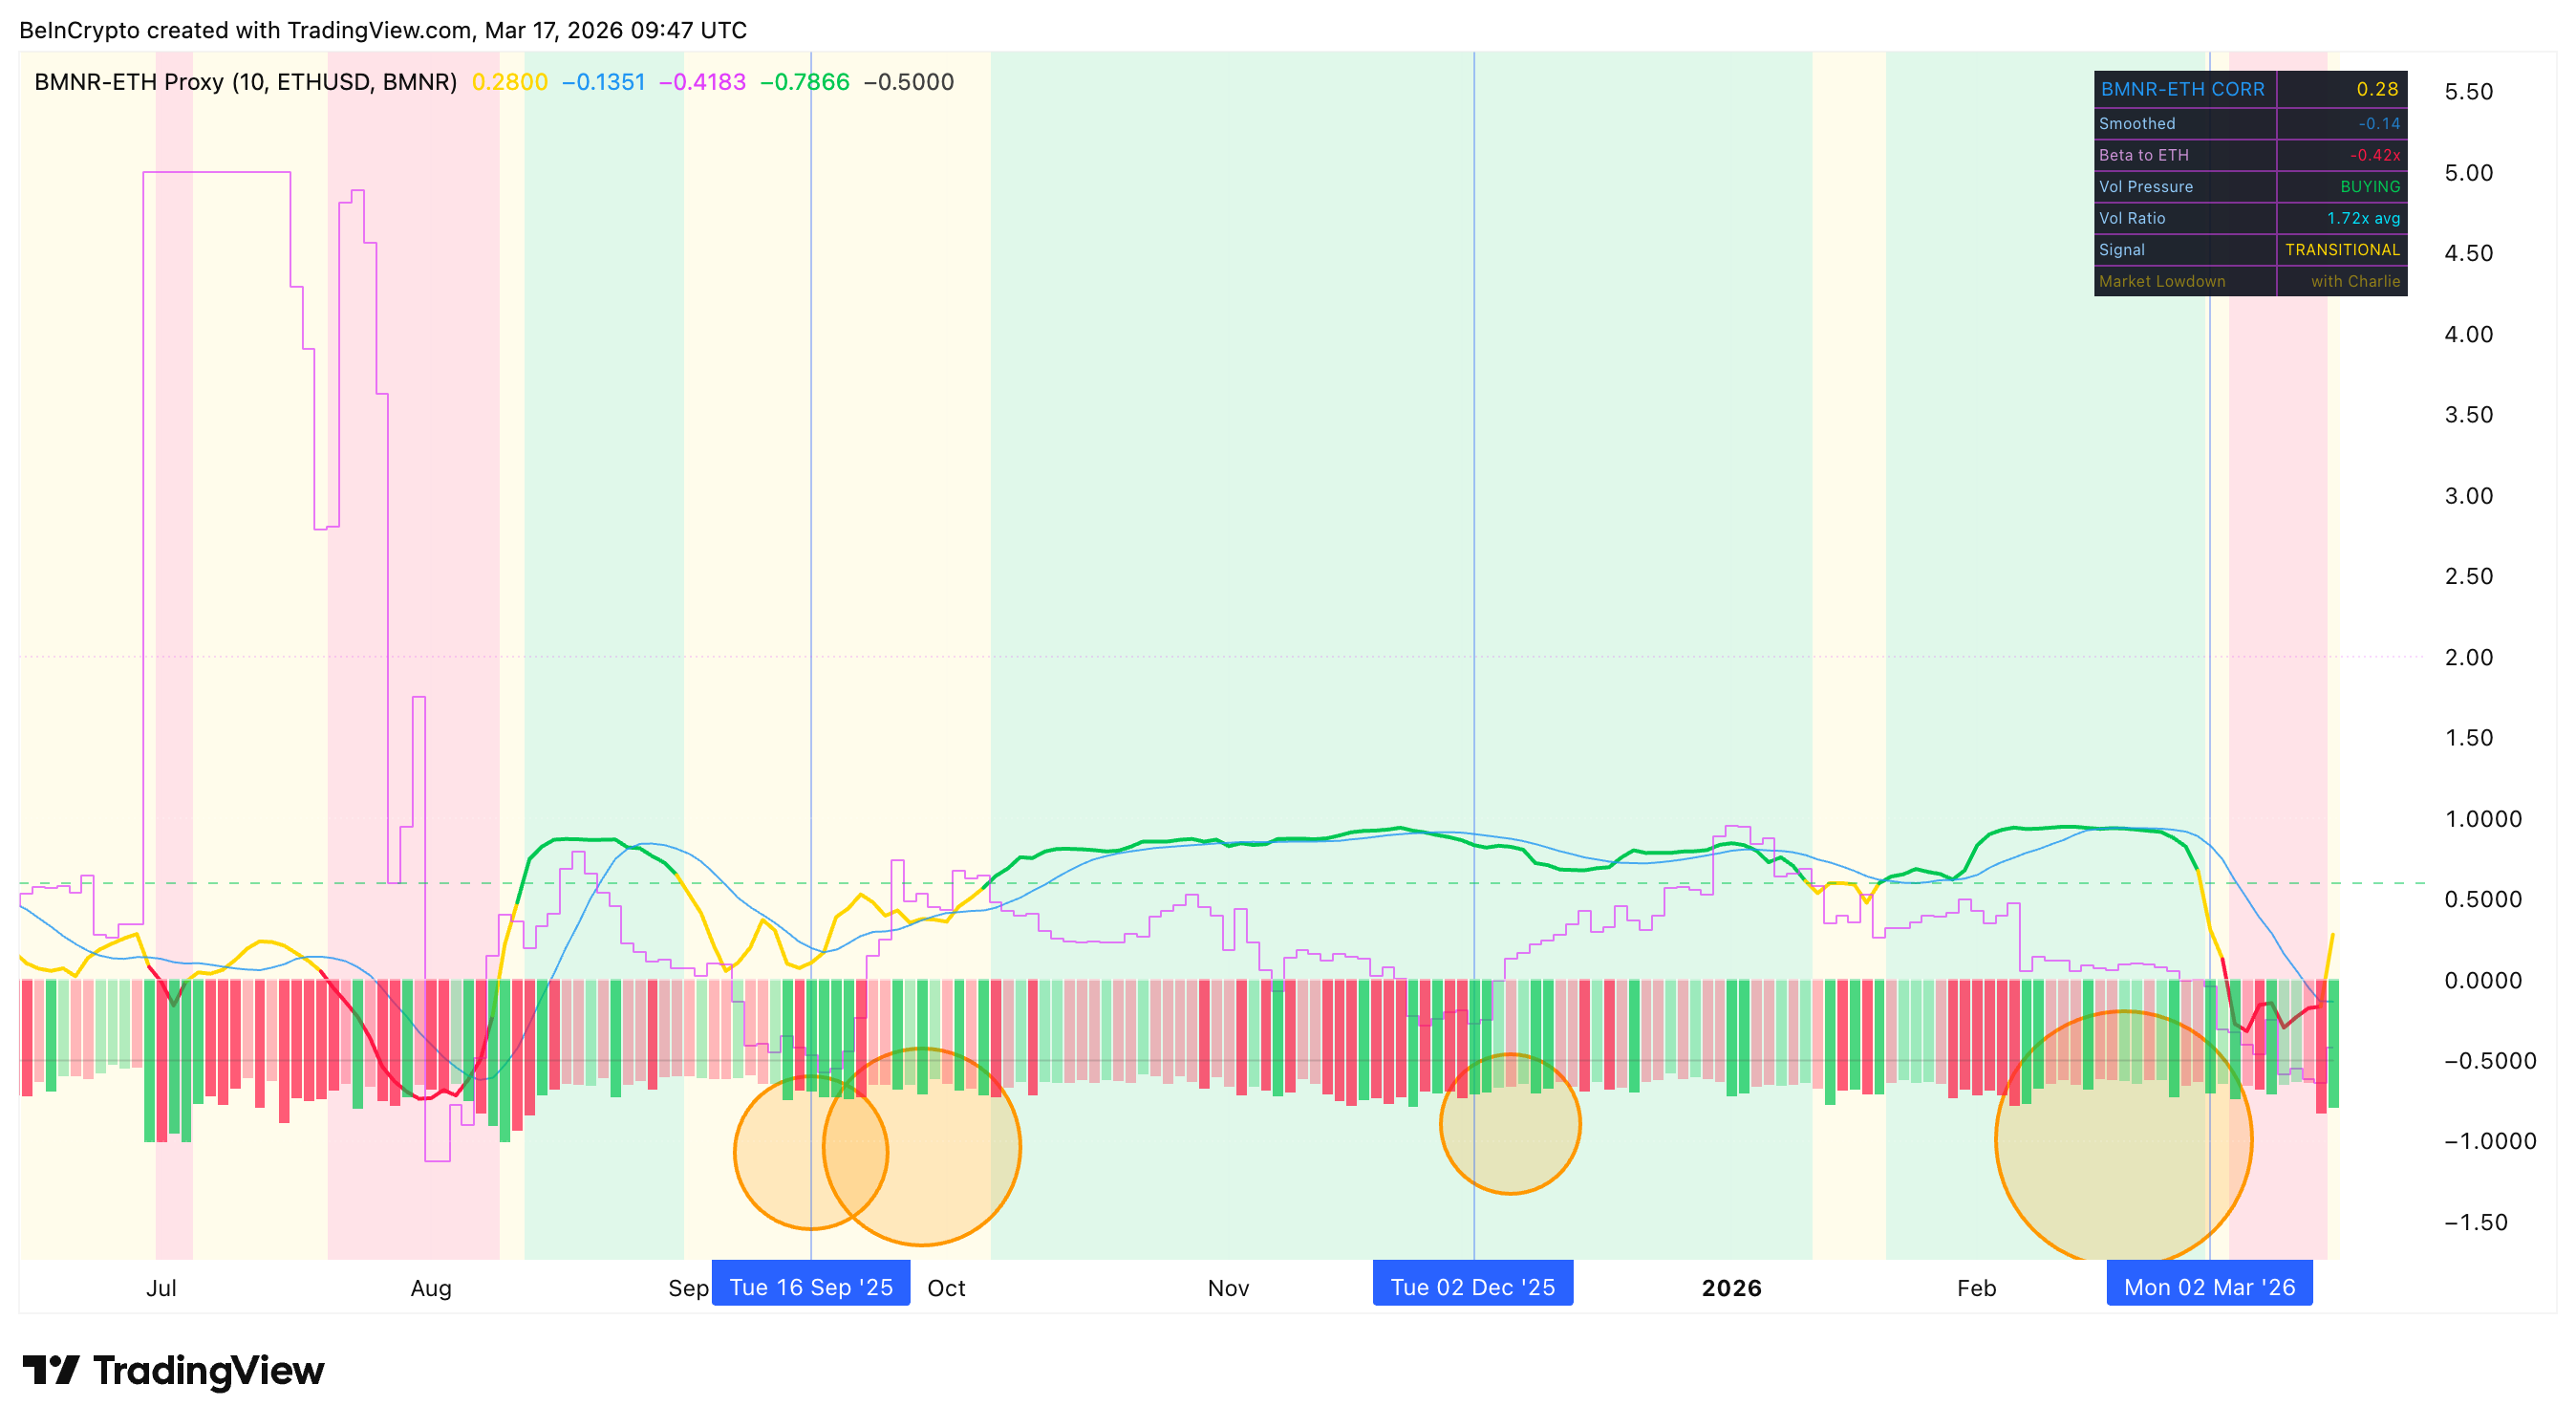Open the Tue 02 Dec '25 date badge
This screenshot has height=1428, width=2576.
coord(1473,1287)
